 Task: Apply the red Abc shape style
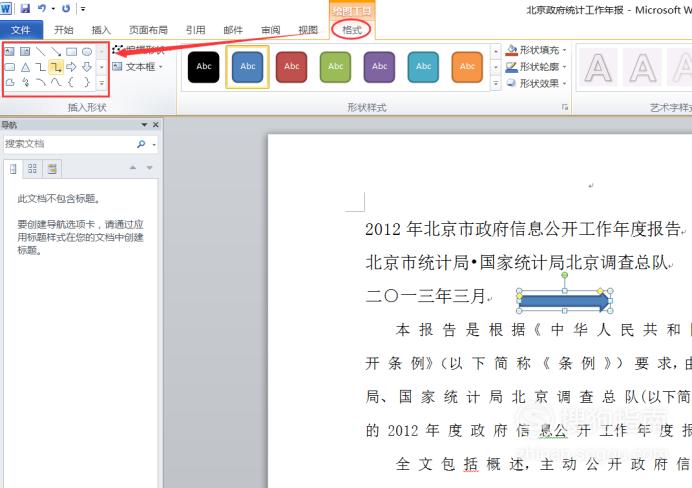coord(291,67)
